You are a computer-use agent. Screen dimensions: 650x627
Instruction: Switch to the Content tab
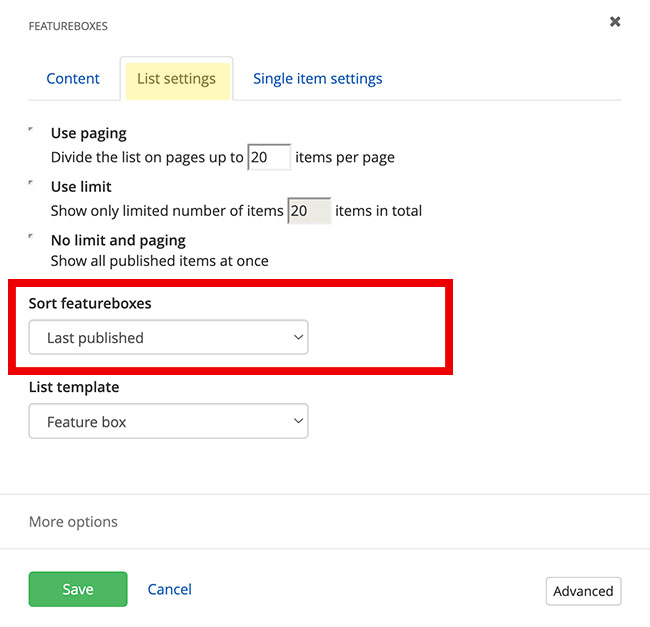(x=73, y=78)
